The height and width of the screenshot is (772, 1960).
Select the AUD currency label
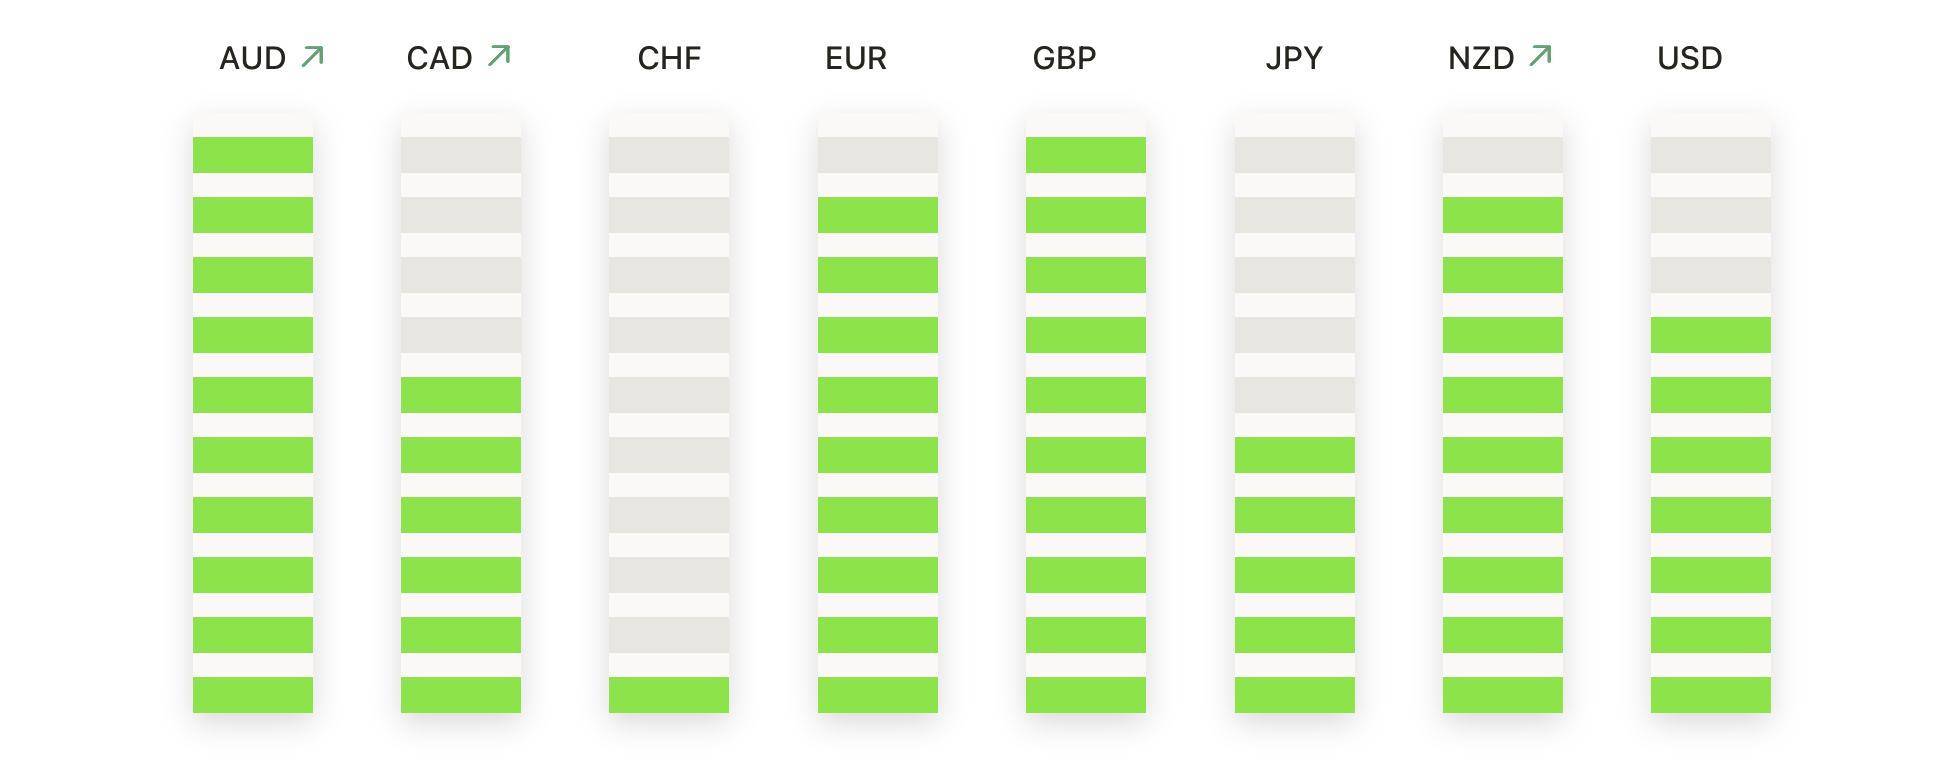coord(253,59)
